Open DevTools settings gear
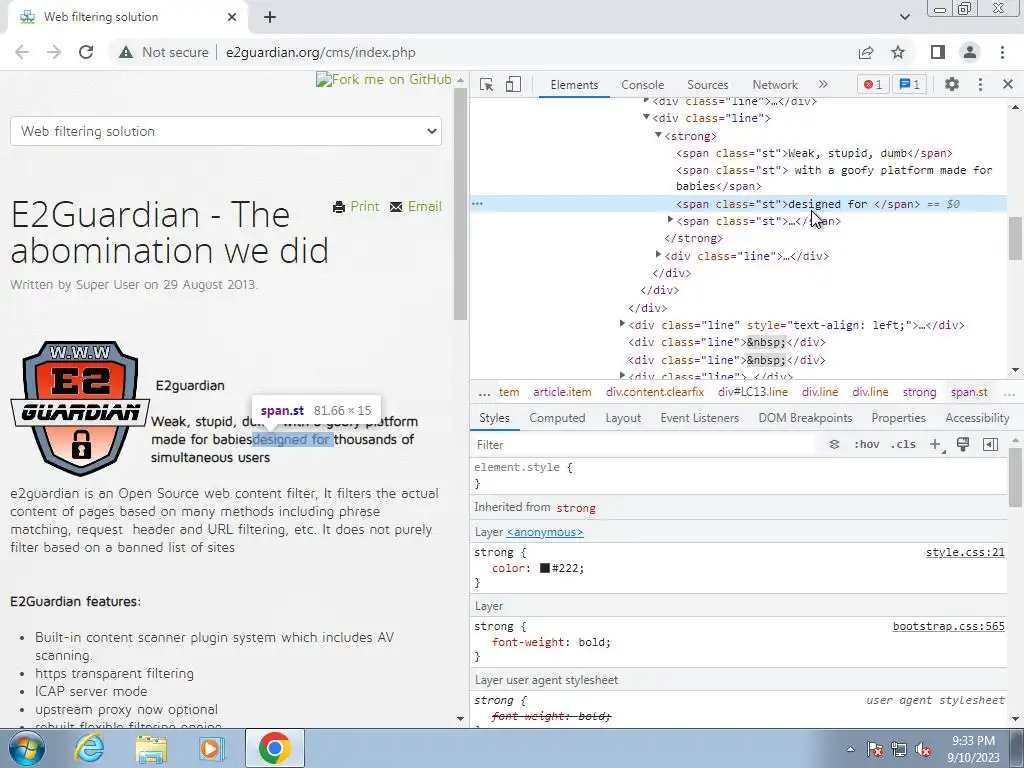1024x768 pixels. [952, 84]
